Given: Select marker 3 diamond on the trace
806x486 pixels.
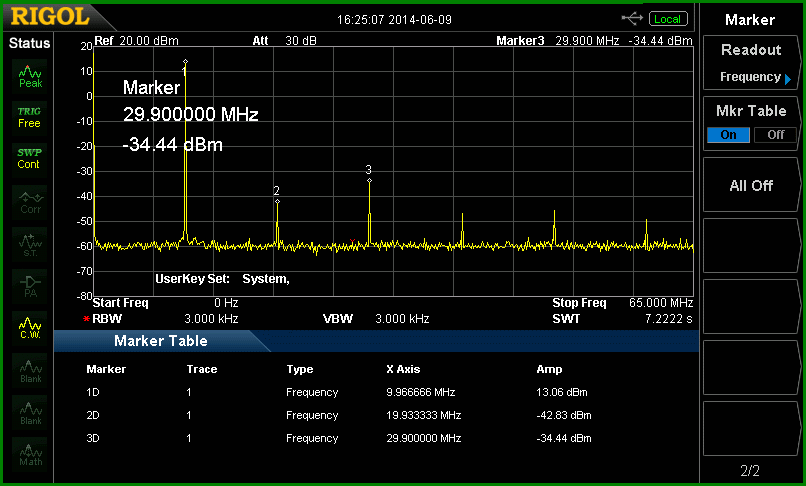Looking at the screenshot, I should (x=369, y=181).
